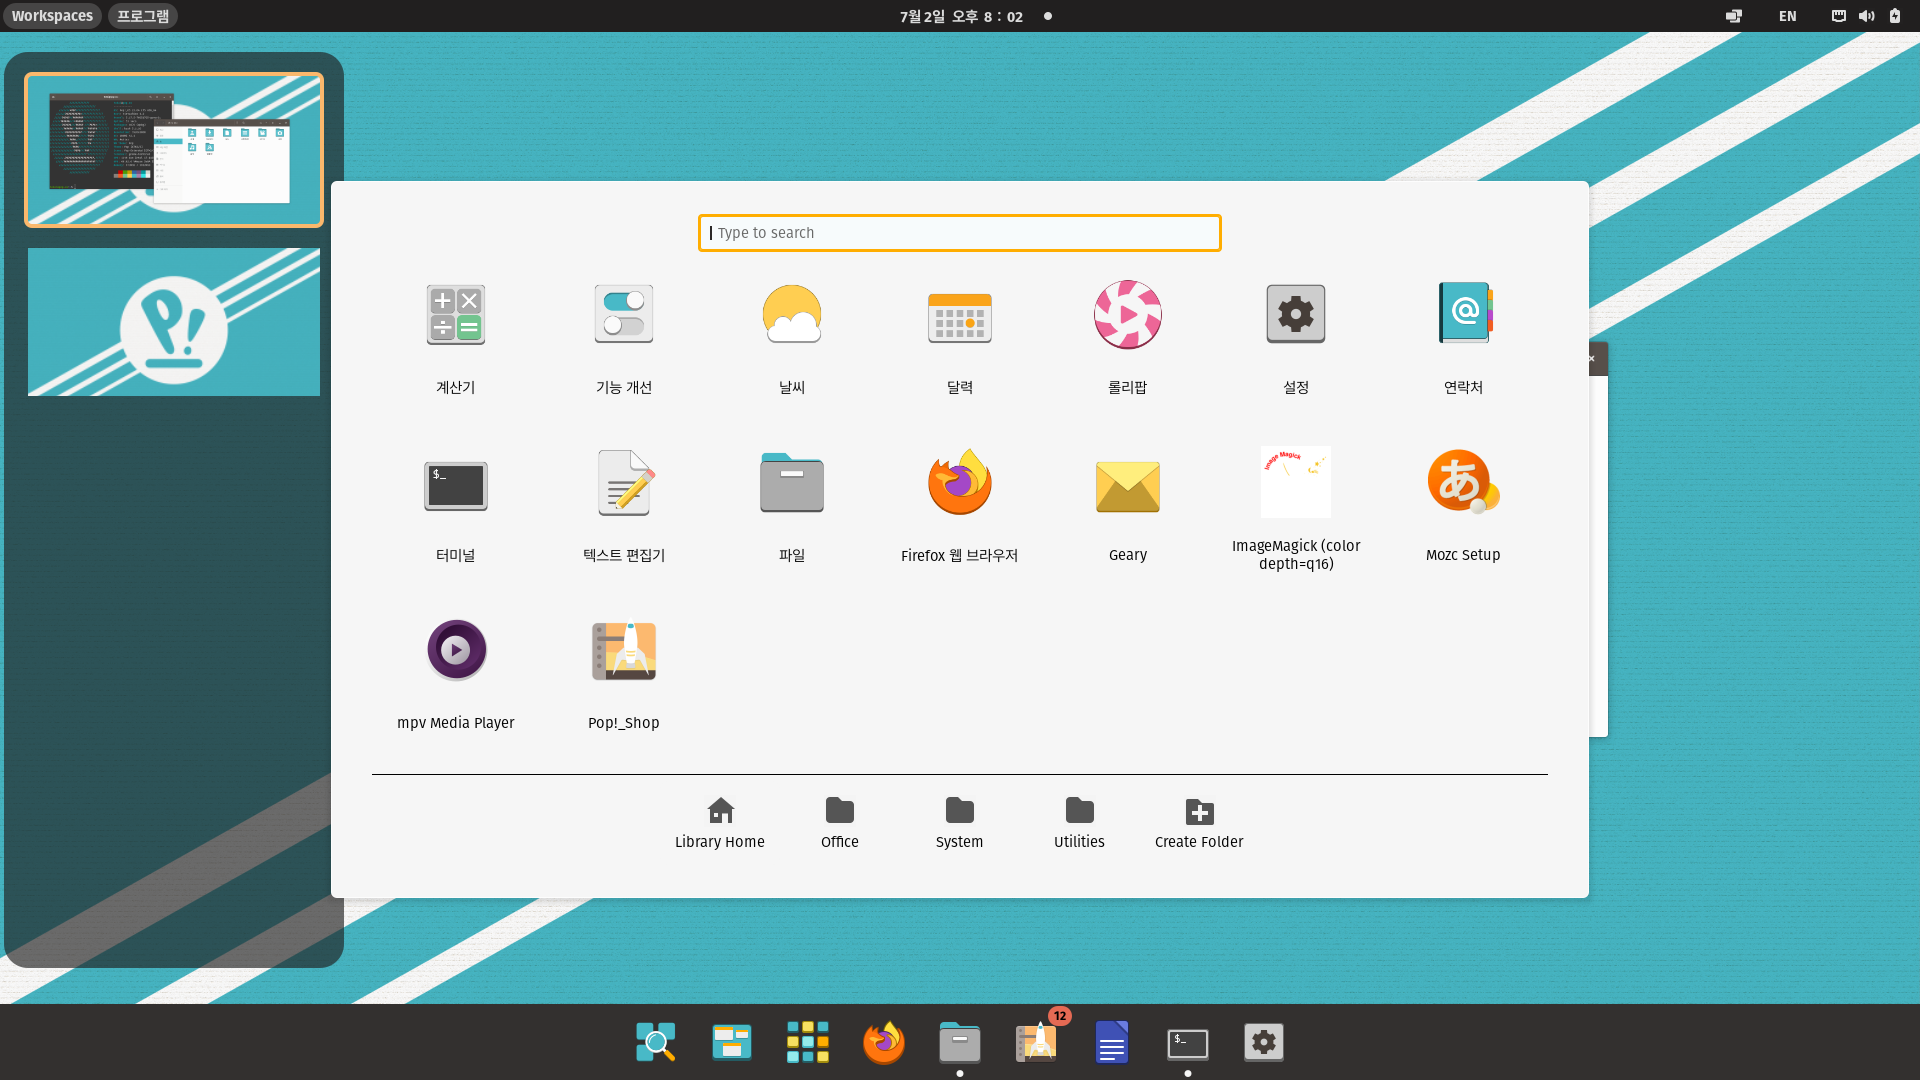The image size is (1920, 1080).
Task: Go to Library Home
Action: click(x=719, y=823)
